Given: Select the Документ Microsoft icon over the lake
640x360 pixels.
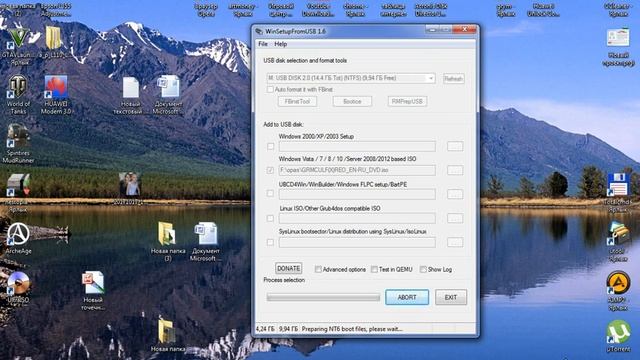Looking at the screenshot, I should (206, 233).
